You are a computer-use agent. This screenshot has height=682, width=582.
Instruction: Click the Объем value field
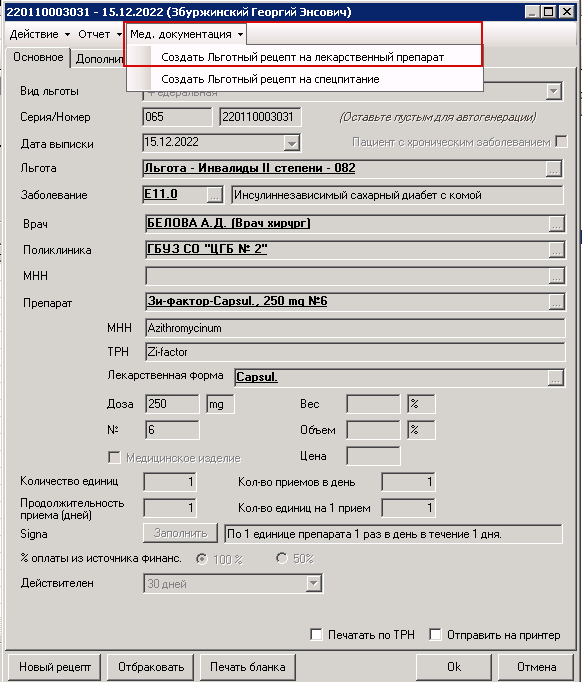point(373,430)
